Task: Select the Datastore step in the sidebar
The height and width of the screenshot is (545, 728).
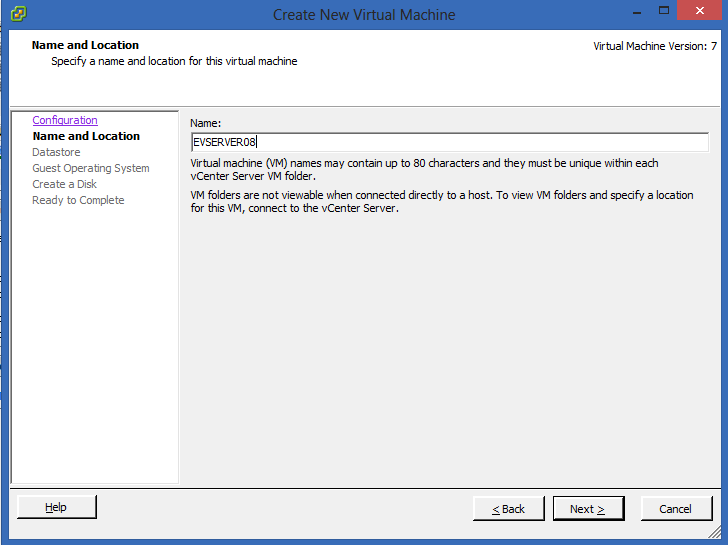Action: point(56,152)
